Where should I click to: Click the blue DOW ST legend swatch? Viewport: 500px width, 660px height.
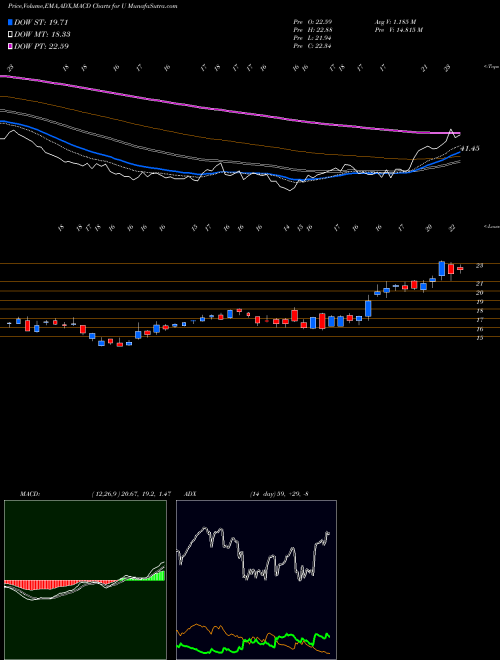11,22
